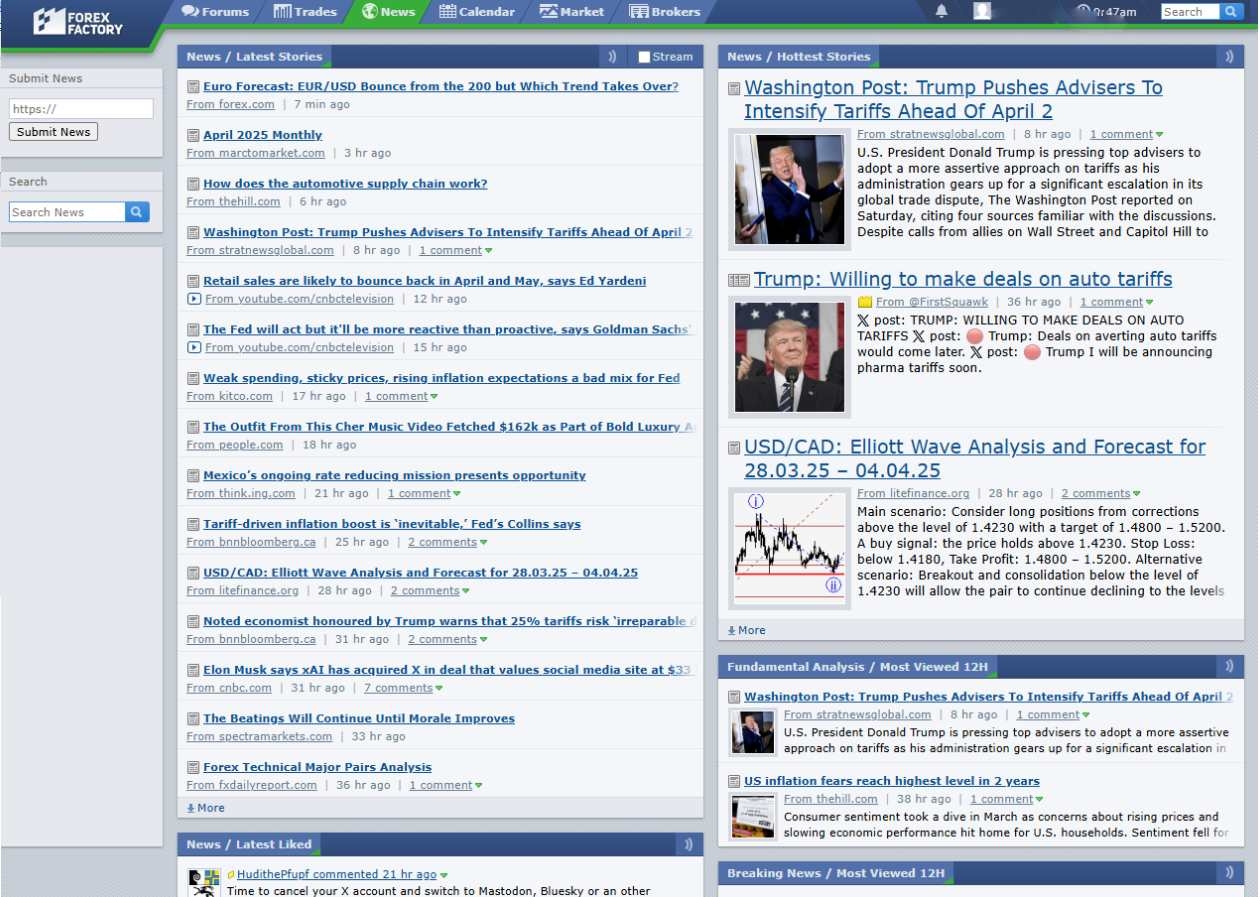Click the Search News input field

67,212
